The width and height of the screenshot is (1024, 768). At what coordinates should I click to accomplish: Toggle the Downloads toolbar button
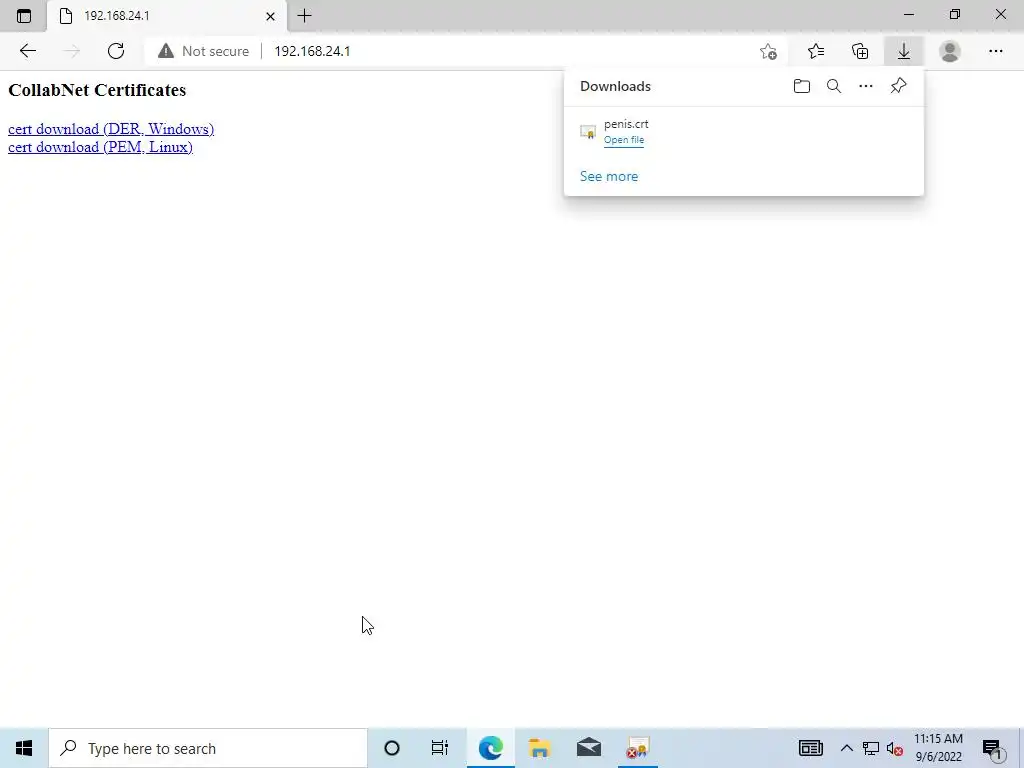[x=904, y=51]
